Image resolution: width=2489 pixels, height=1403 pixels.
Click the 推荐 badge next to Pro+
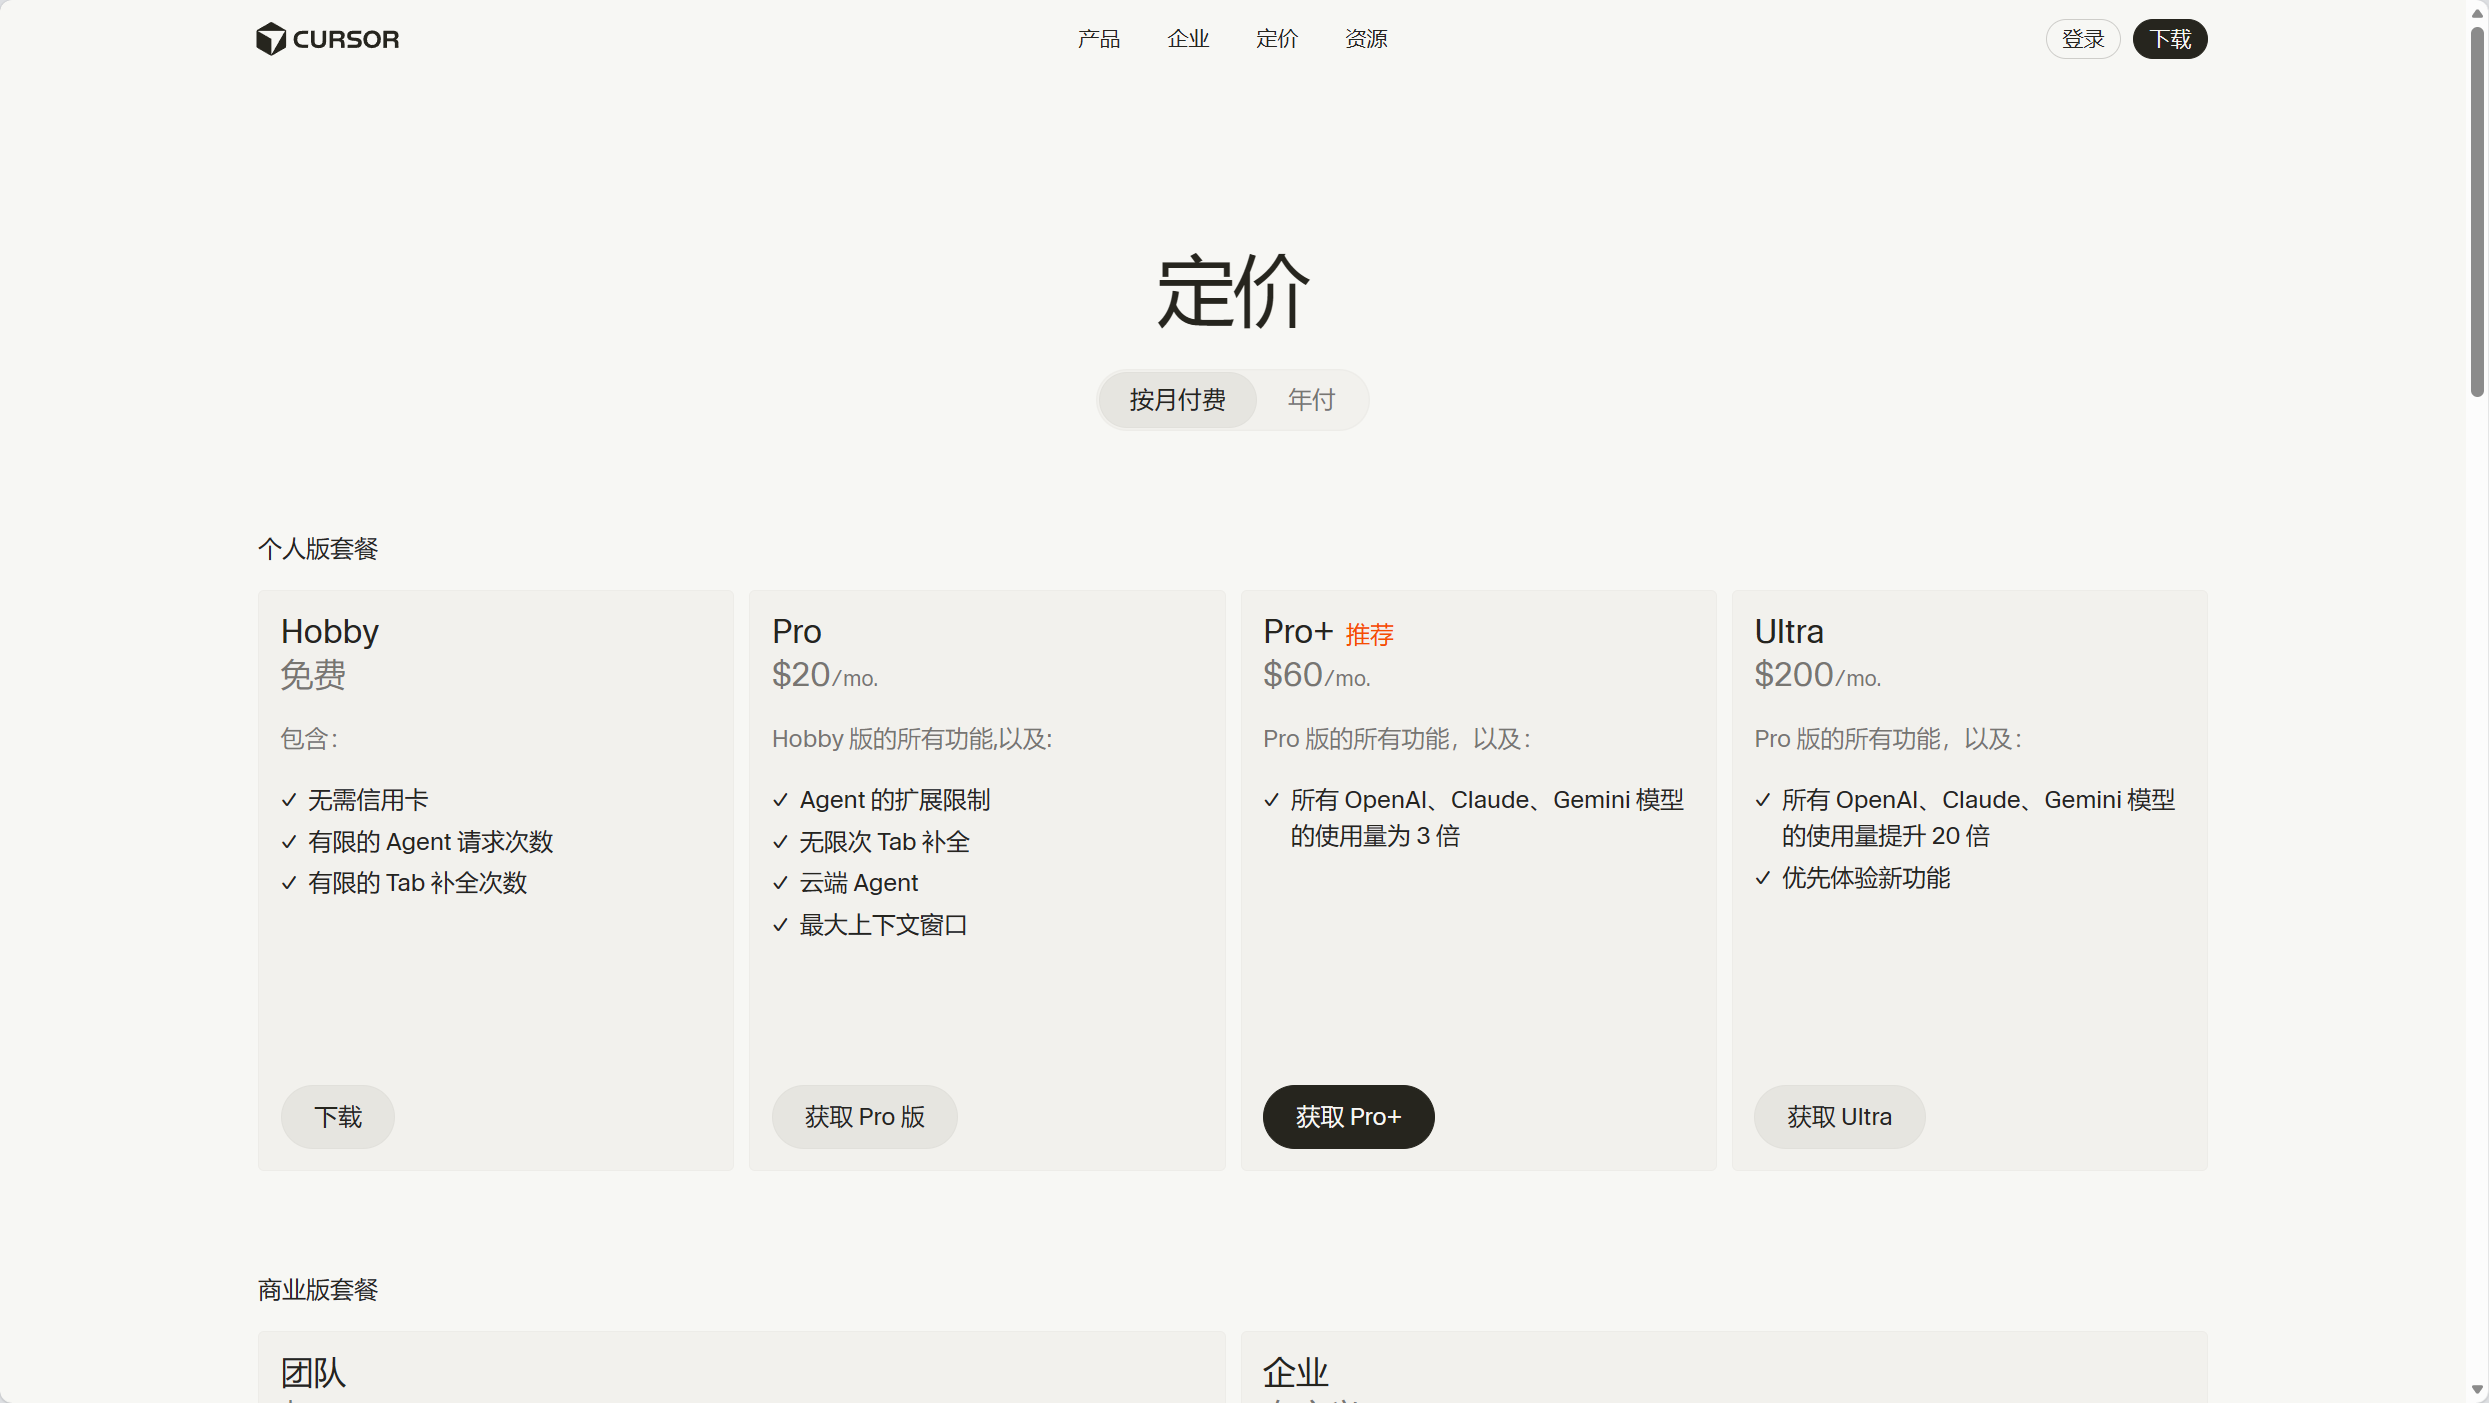tap(1369, 634)
